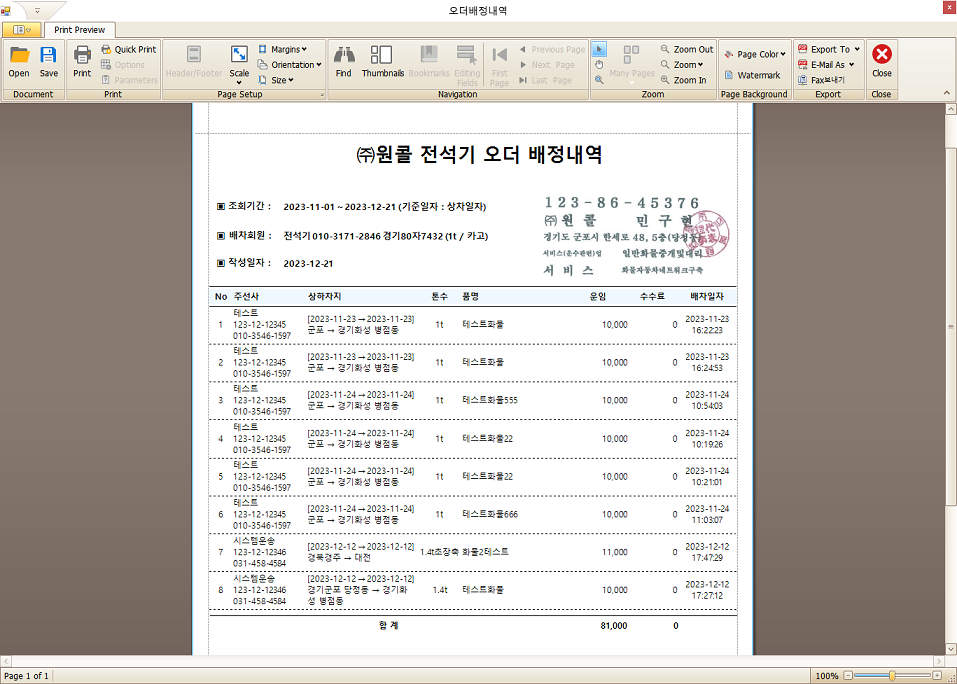Switch to the Print Preview tab
Image resolution: width=957 pixels, height=684 pixels.
pyautogui.click(x=80, y=30)
